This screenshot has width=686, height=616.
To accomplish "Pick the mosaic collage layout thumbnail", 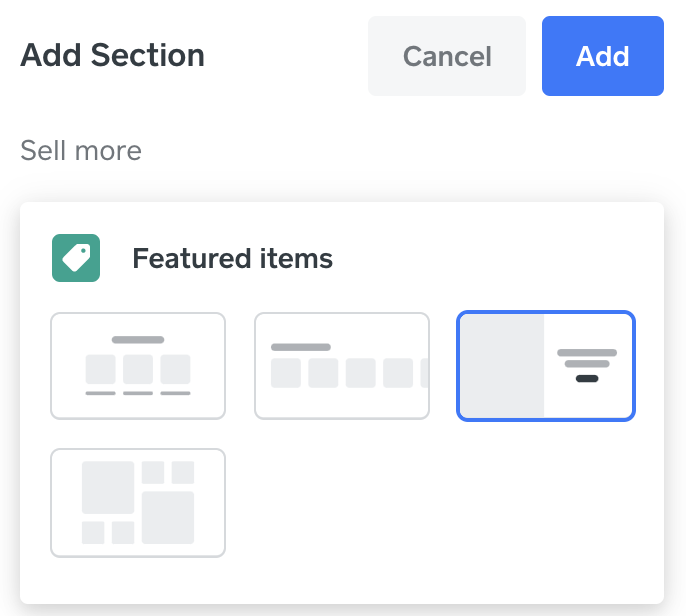I will (138, 502).
